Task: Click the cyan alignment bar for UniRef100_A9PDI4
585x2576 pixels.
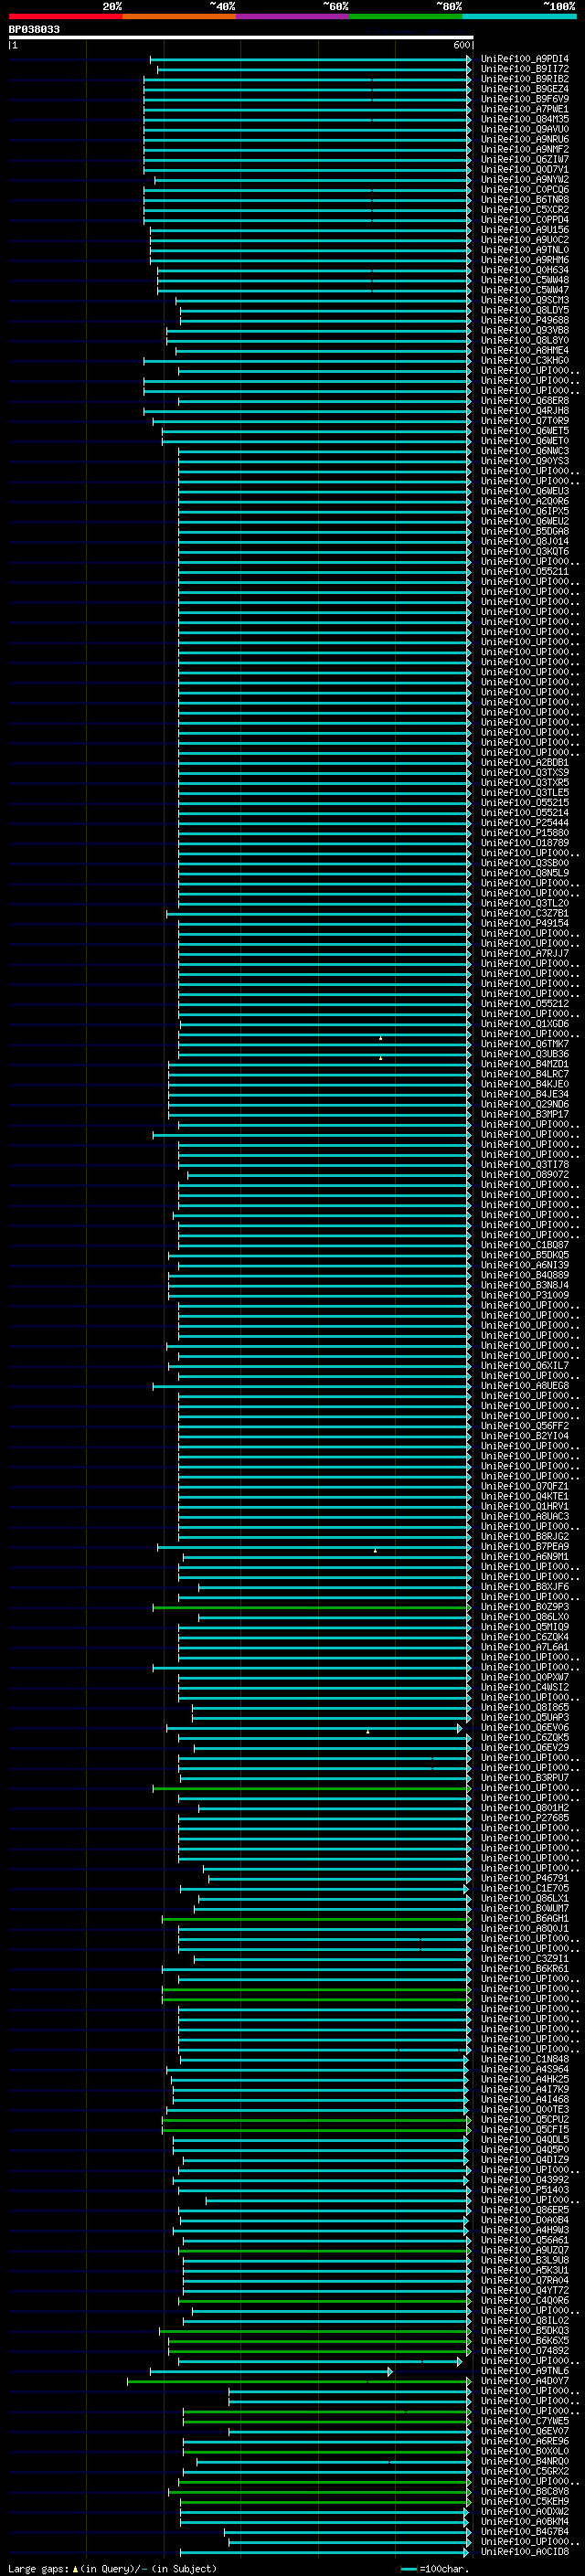Action: 310,59
